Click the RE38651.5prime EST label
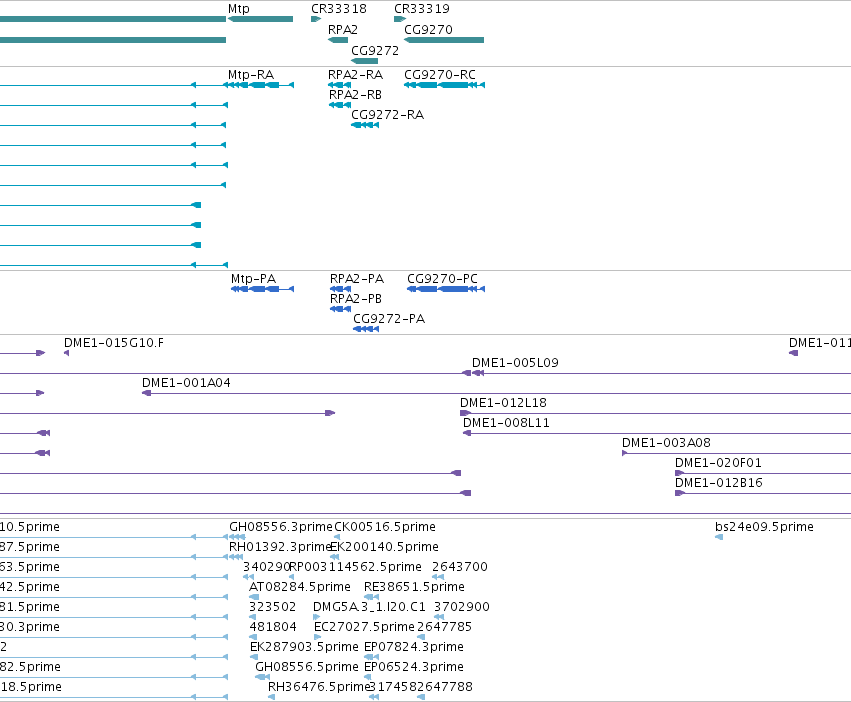The height and width of the screenshot is (702, 851). tap(414, 587)
